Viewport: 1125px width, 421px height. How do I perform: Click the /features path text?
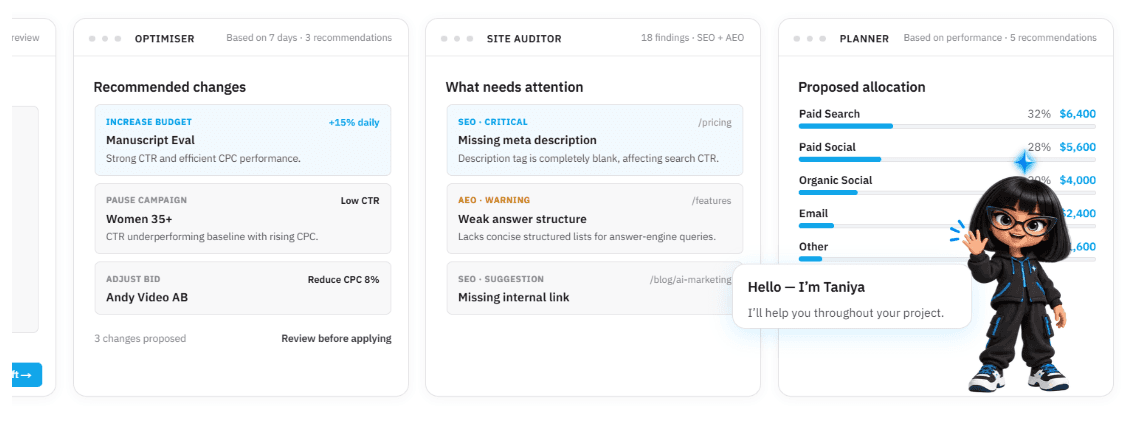tap(712, 201)
